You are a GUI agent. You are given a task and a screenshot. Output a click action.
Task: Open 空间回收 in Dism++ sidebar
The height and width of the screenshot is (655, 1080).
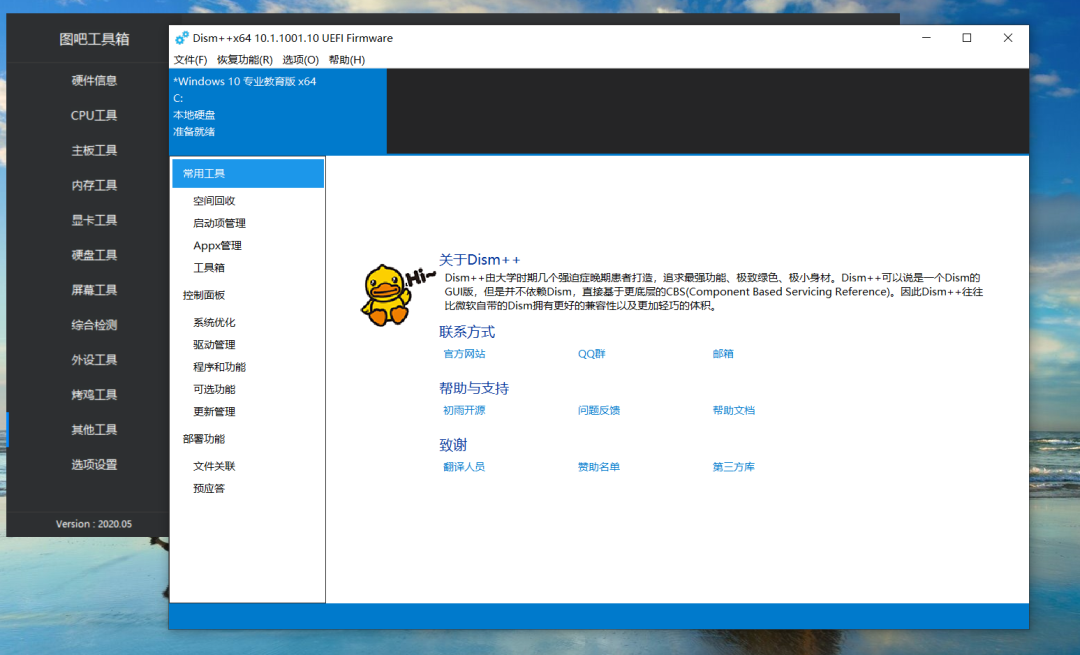214,200
